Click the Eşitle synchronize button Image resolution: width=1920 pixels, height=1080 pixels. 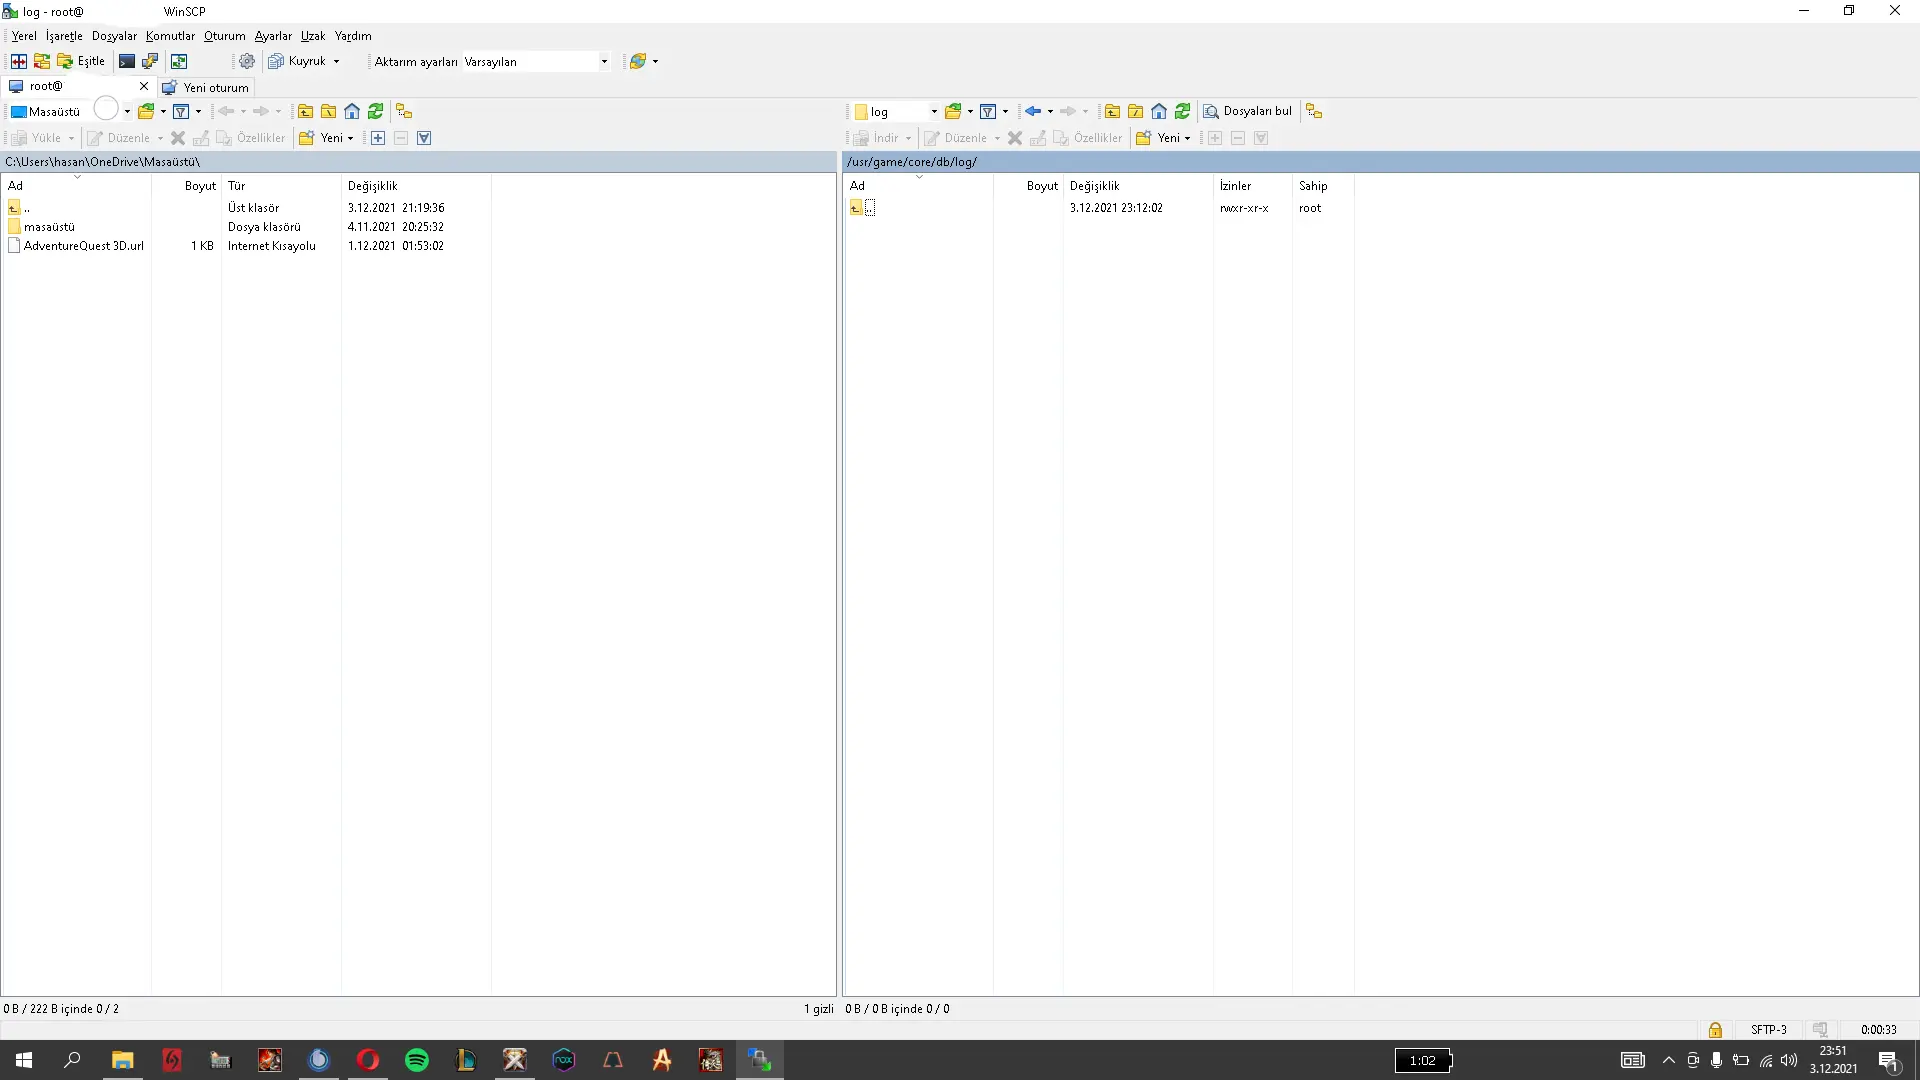pos(82,62)
